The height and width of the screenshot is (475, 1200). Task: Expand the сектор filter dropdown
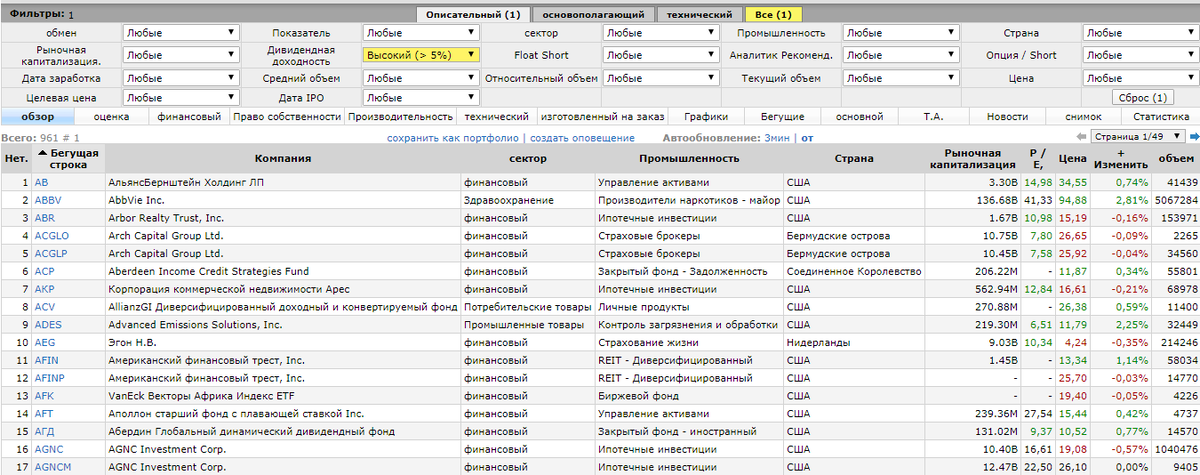tap(662, 32)
